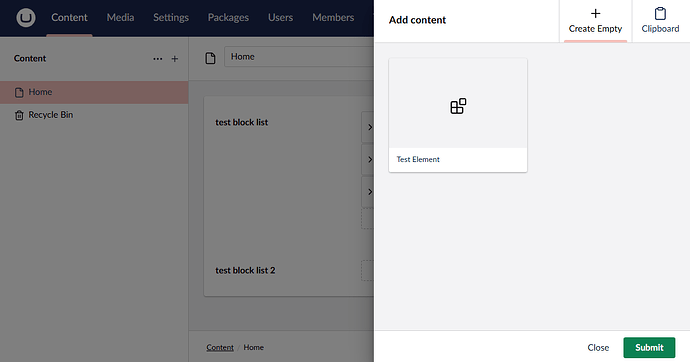This screenshot has height=362, width=690.
Task: Select Home node in content tree
Action: [94, 92]
